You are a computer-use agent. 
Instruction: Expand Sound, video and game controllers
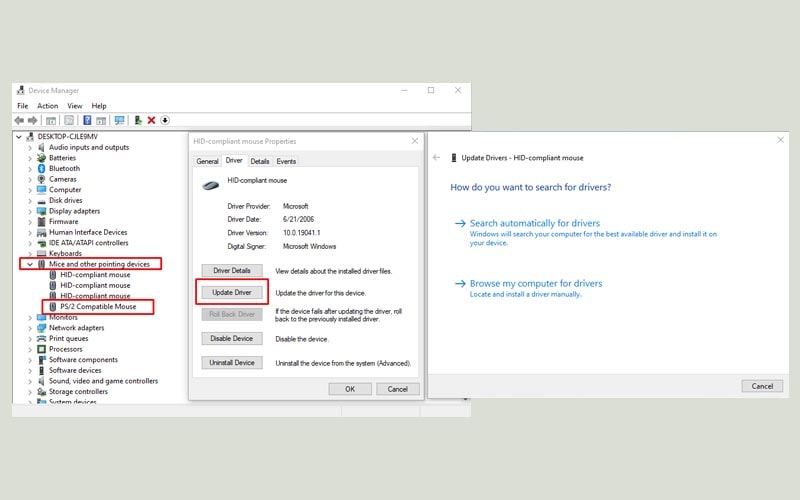pyautogui.click(x=29, y=381)
